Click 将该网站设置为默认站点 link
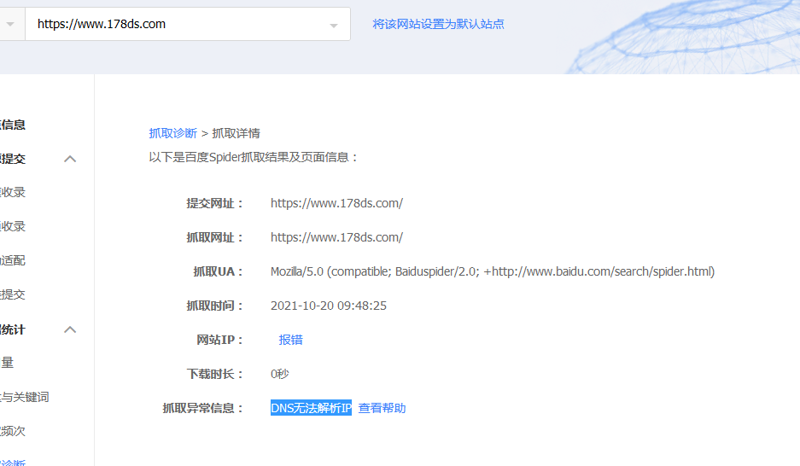800x466 pixels. click(438, 24)
